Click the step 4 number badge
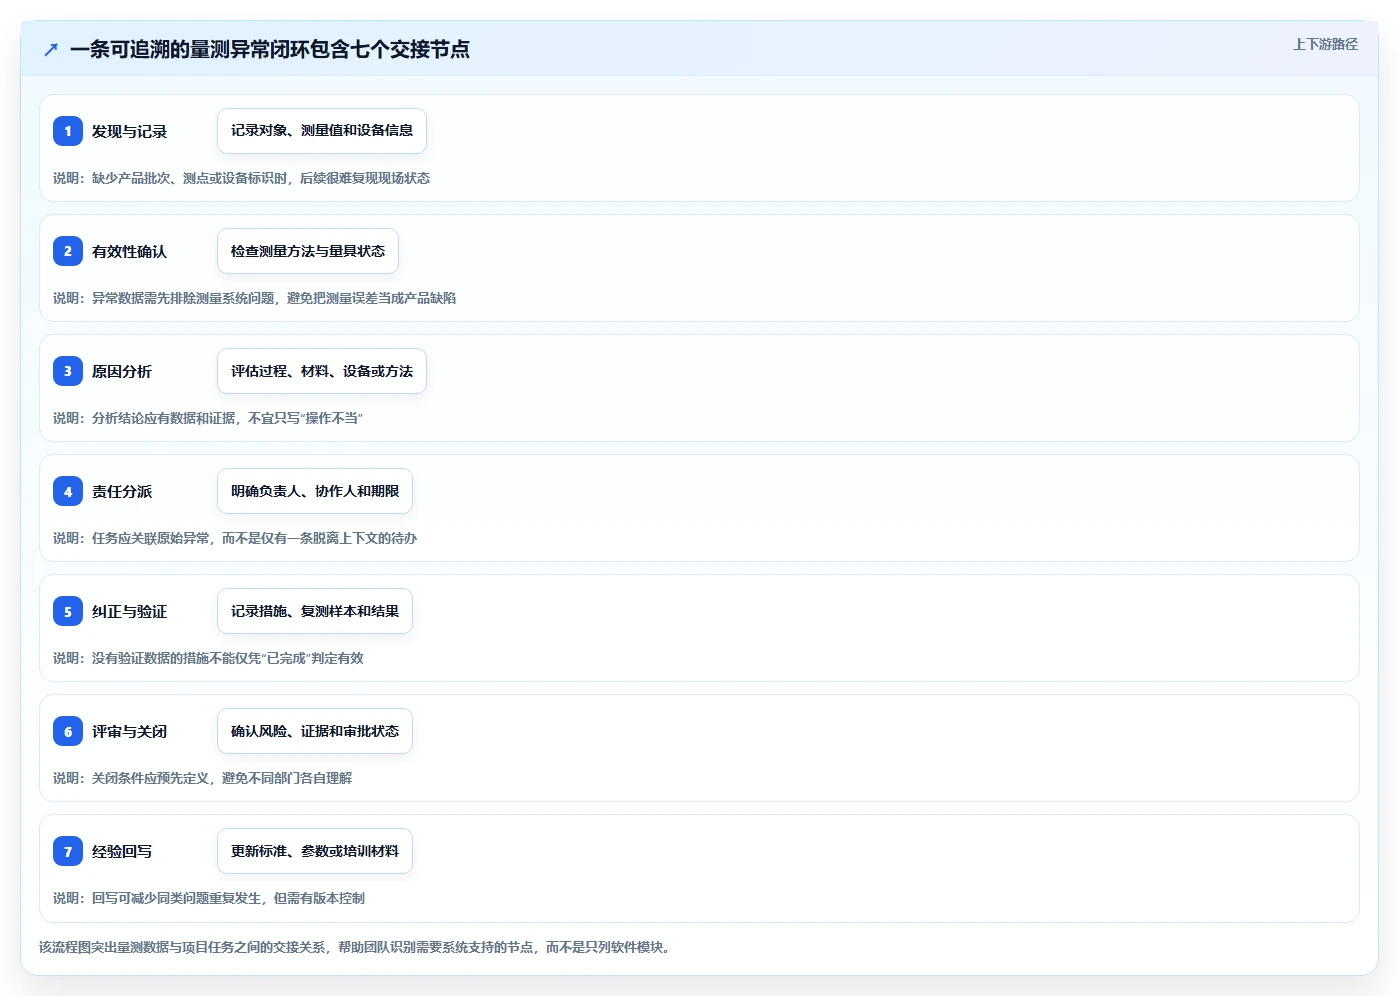 68,491
